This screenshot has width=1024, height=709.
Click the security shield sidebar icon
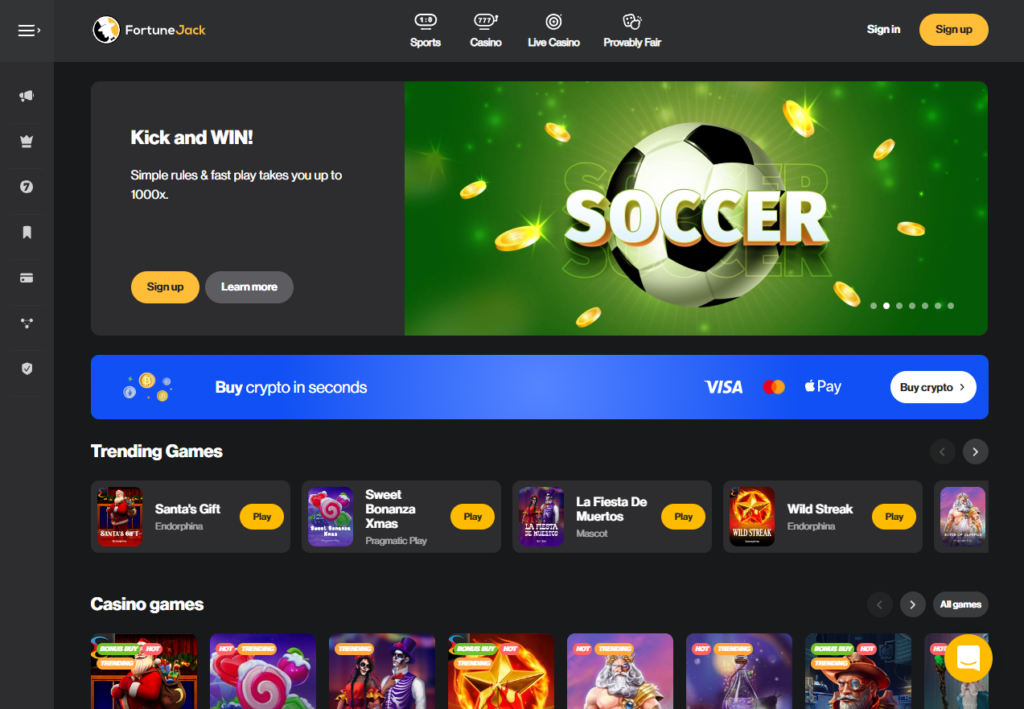27,369
